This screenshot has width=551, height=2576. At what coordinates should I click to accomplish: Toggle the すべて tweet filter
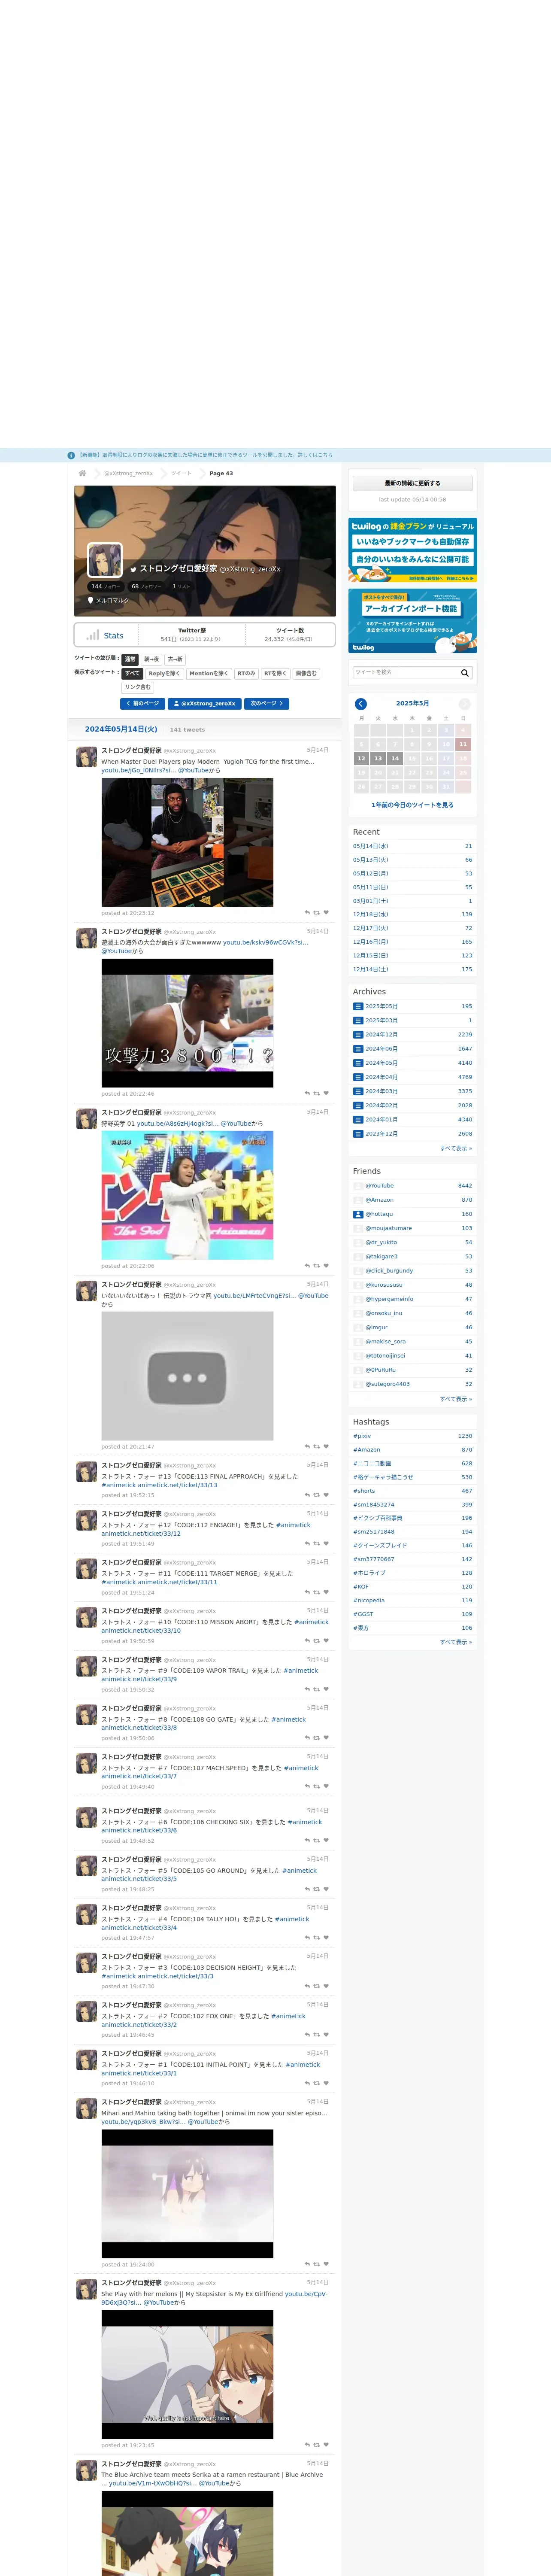pyautogui.click(x=132, y=673)
